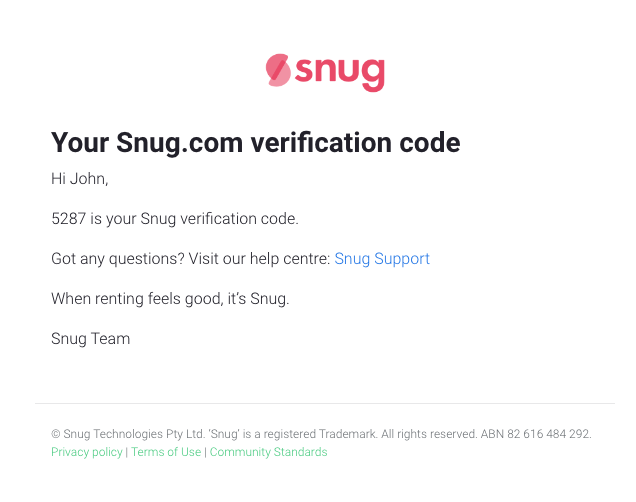The image size is (636, 502).
Task: Click the pink Snug logo circle mark
Action: tap(278, 70)
